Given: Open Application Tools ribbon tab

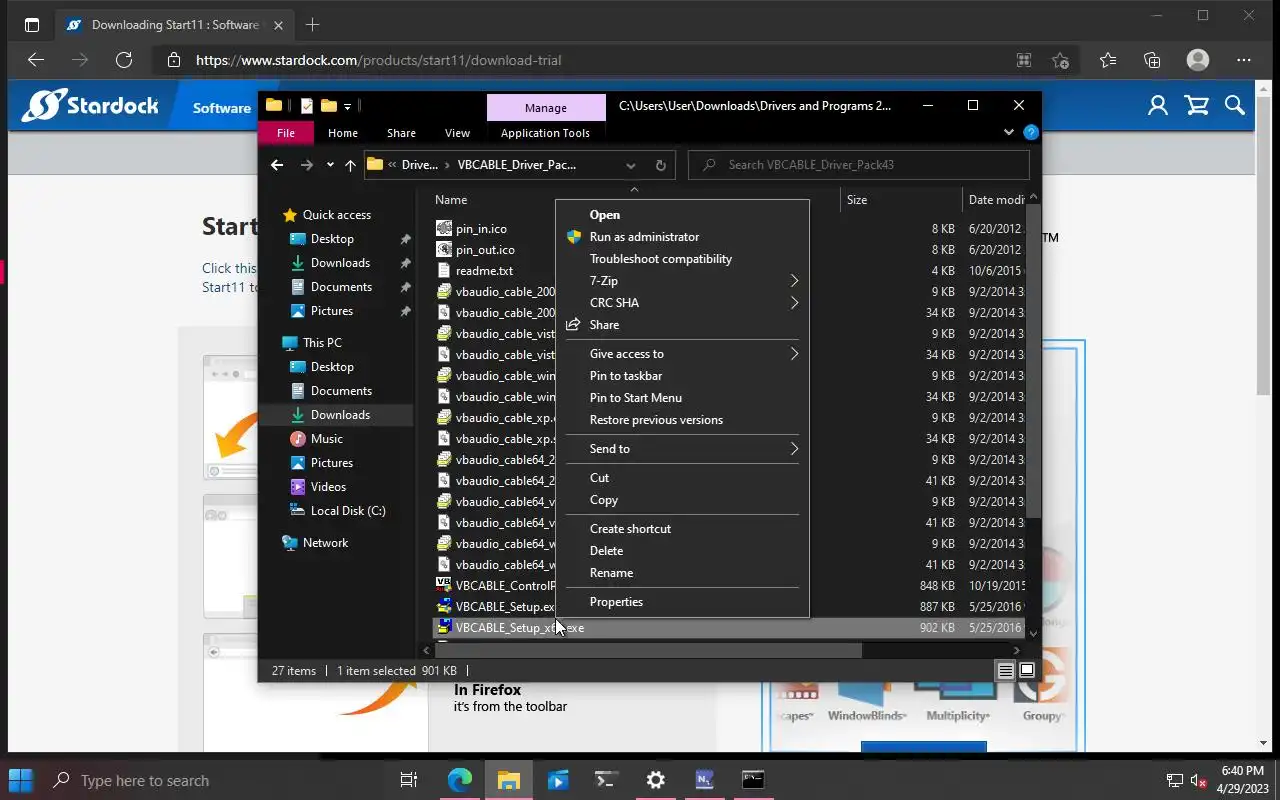Looking at the screenshot, I should coord(545,133).
